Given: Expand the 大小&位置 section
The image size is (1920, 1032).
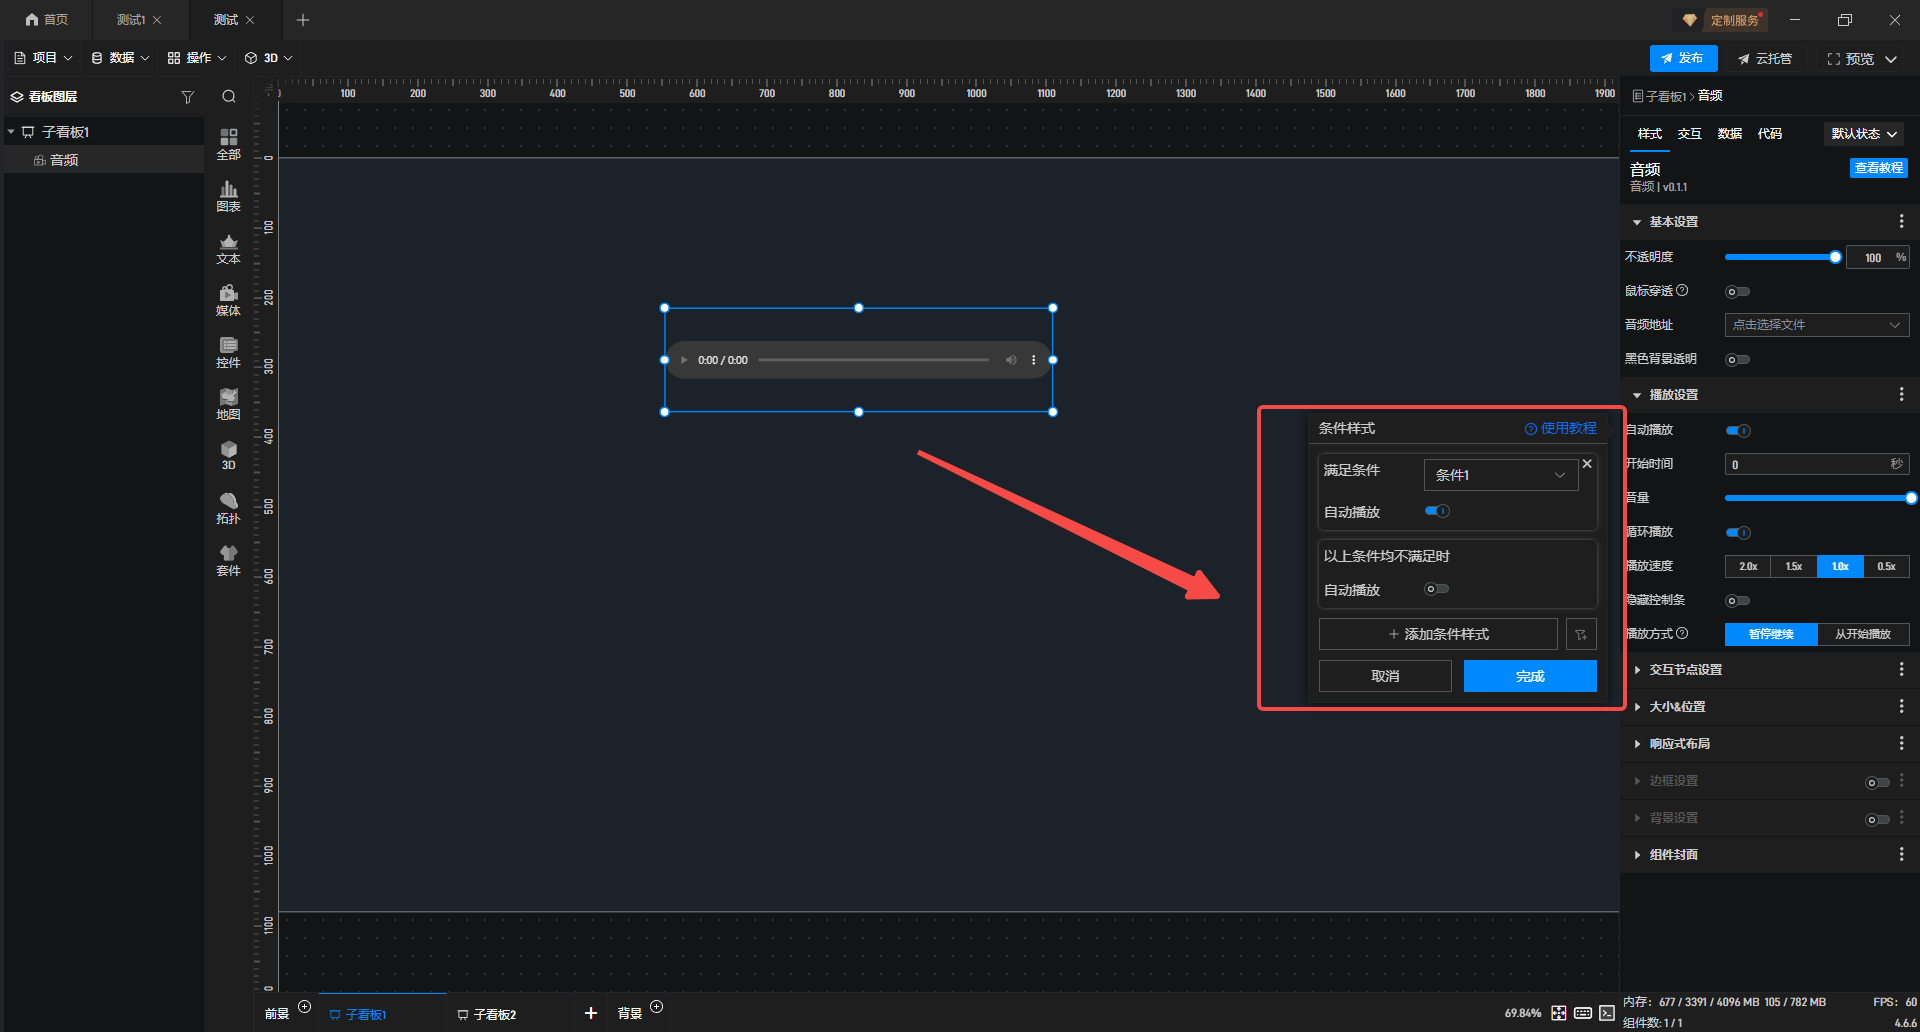Looking at the screenshot, I should point(1677,707).
